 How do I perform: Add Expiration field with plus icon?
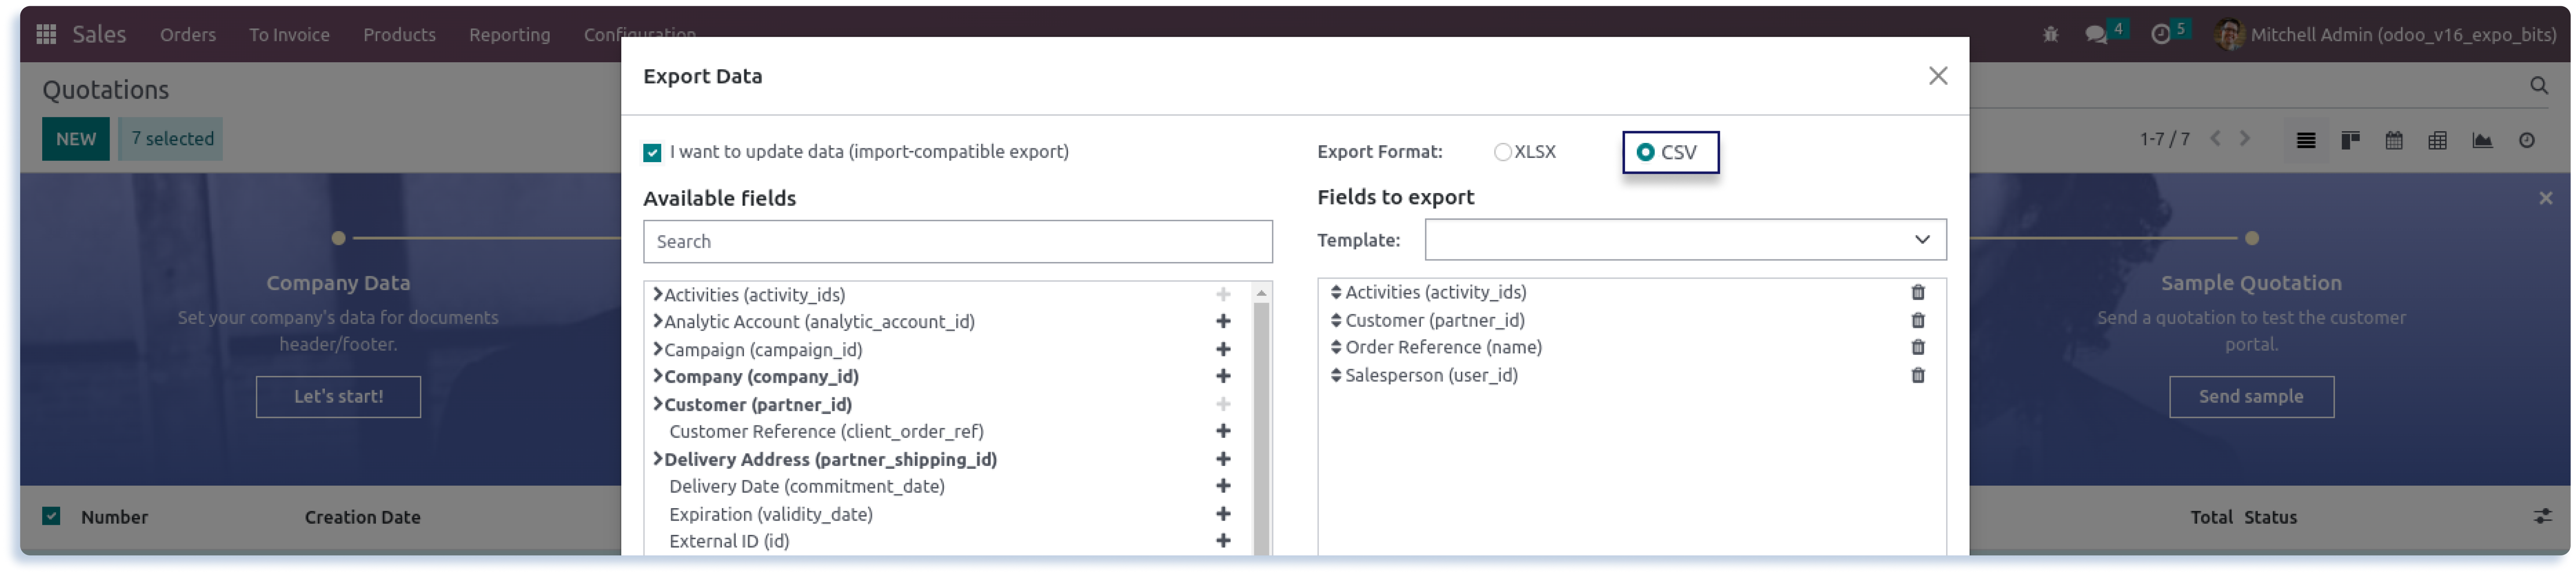(1223, 514)
